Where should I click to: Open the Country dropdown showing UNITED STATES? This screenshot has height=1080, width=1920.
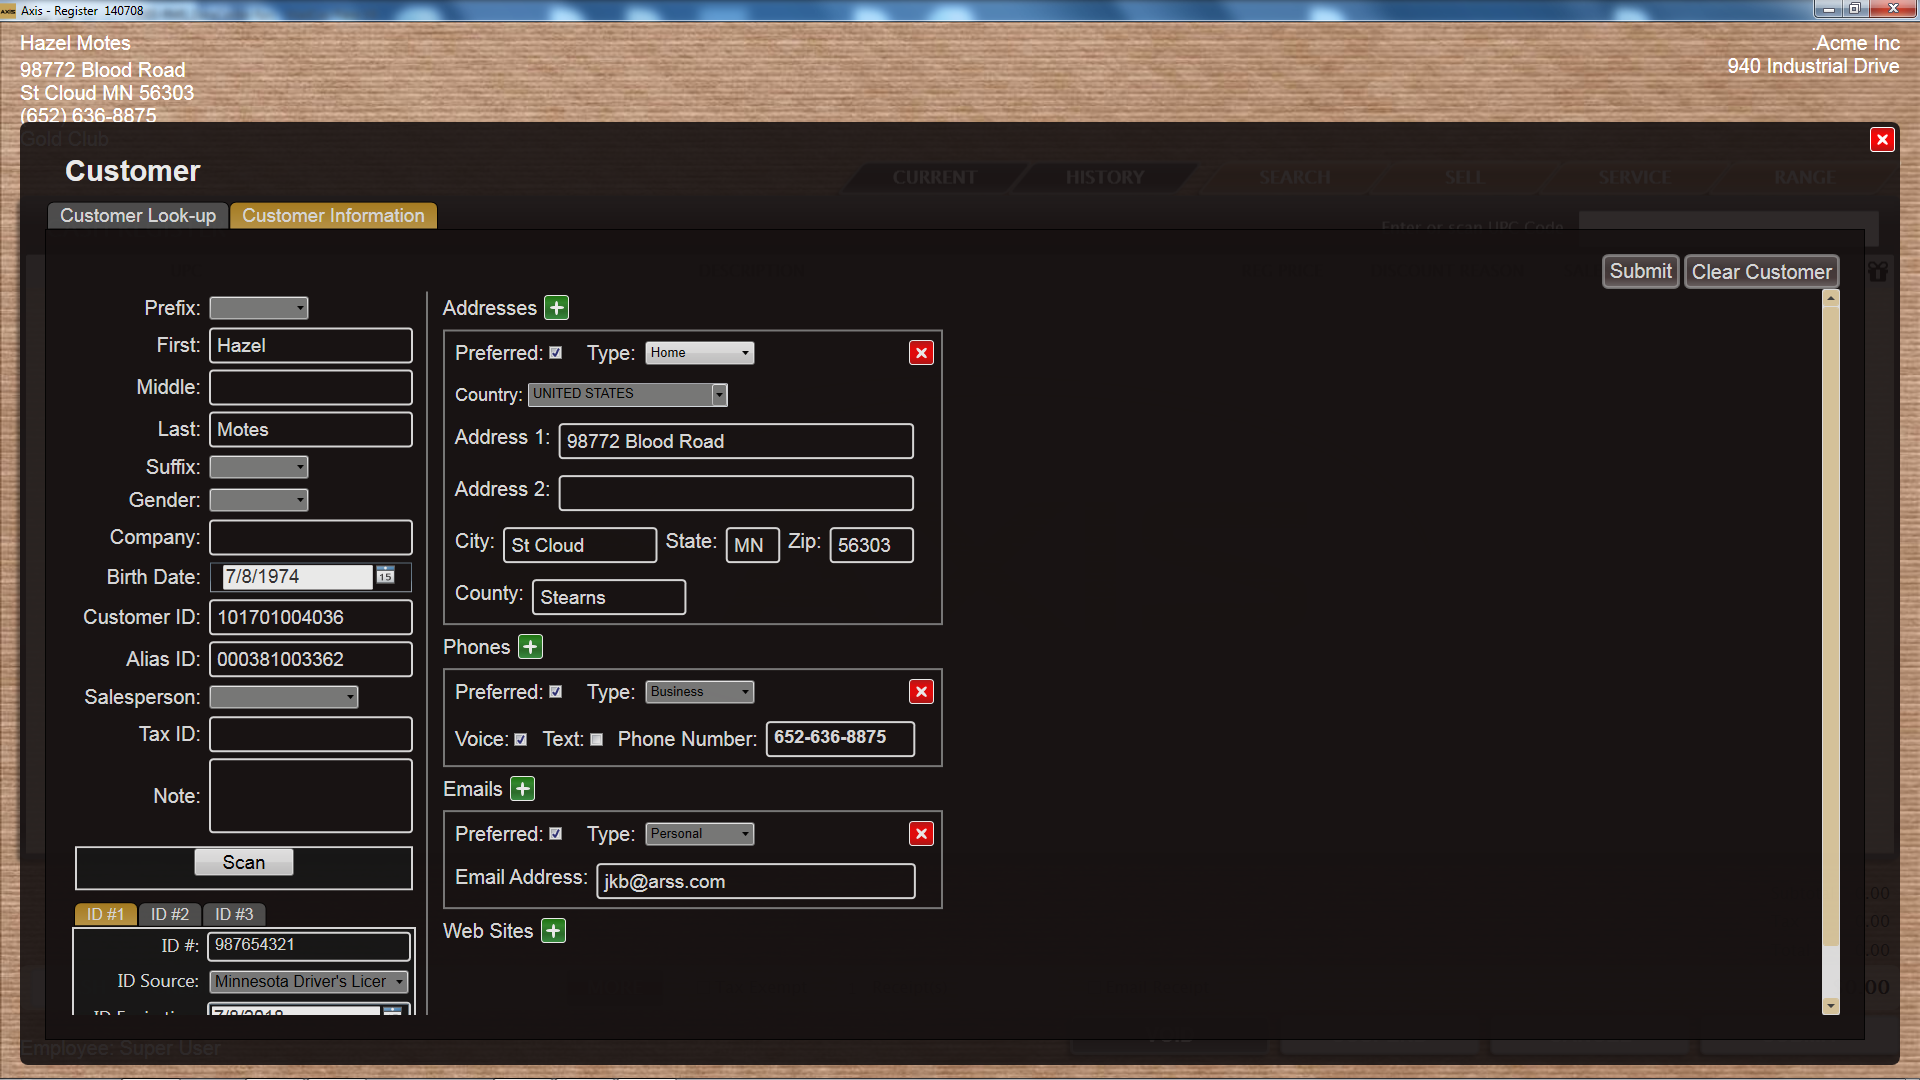point(628,395)
